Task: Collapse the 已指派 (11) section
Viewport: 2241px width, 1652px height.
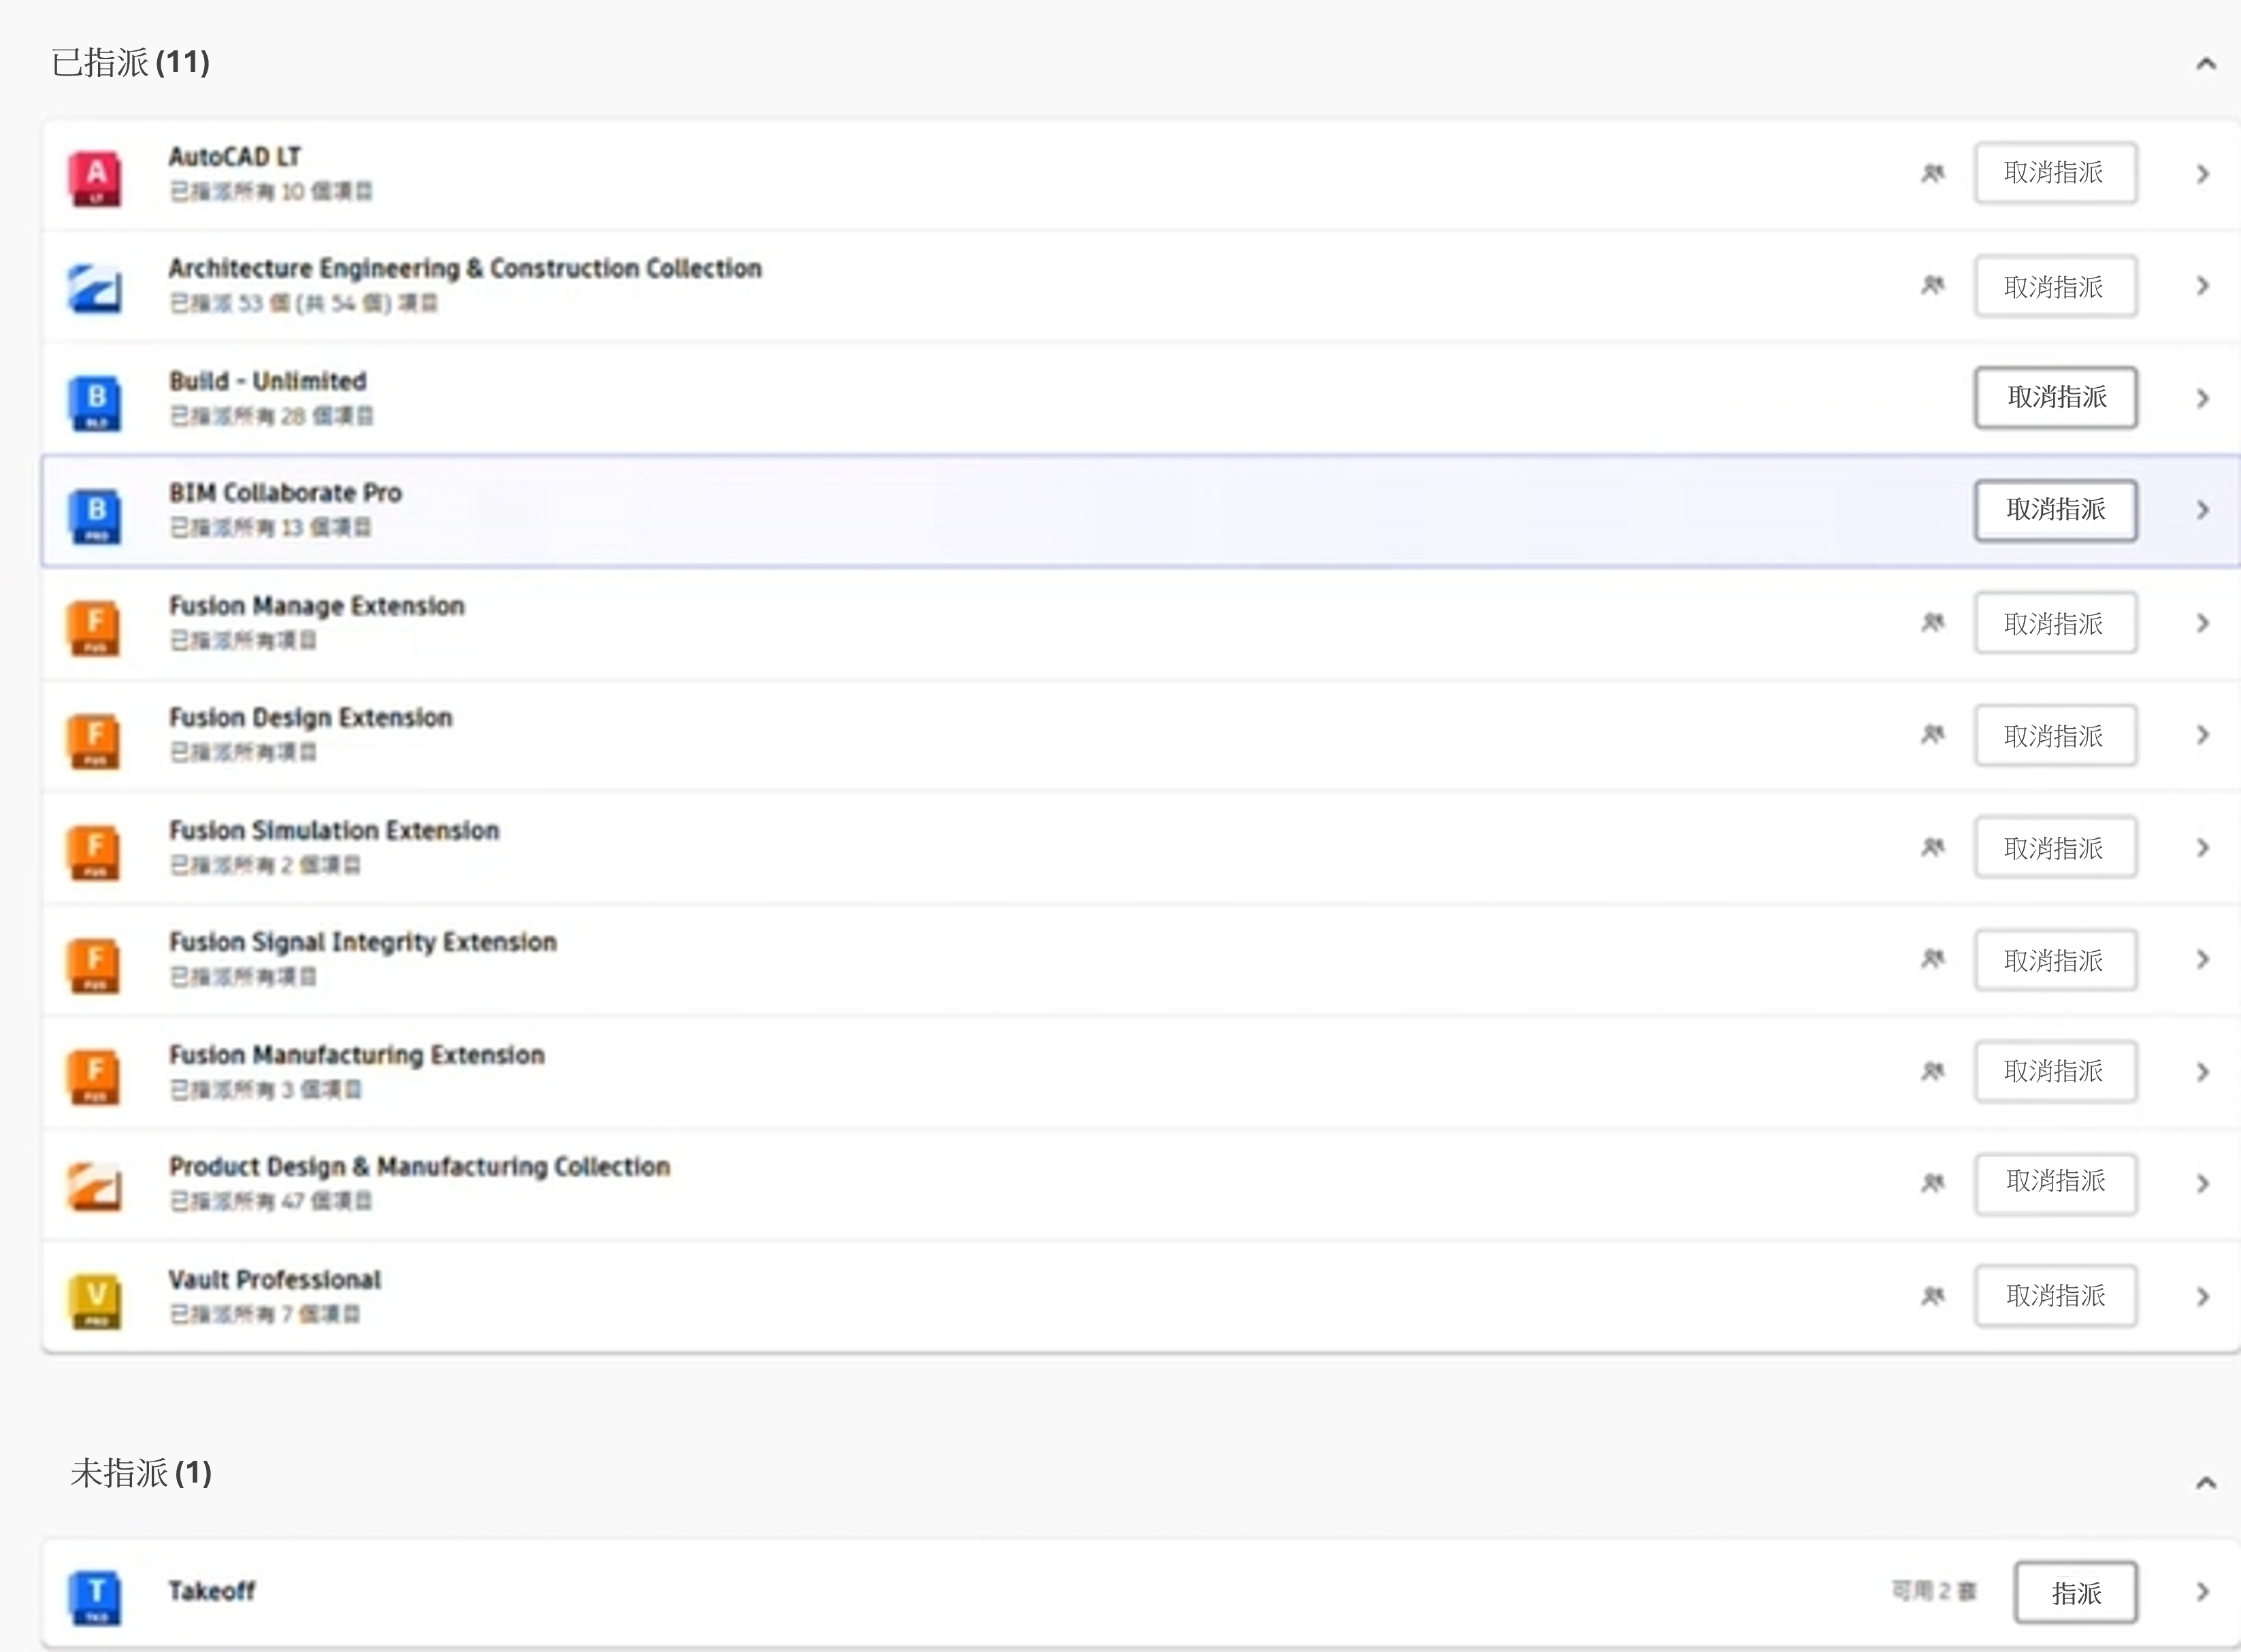Action: [x=2205, y=64]
